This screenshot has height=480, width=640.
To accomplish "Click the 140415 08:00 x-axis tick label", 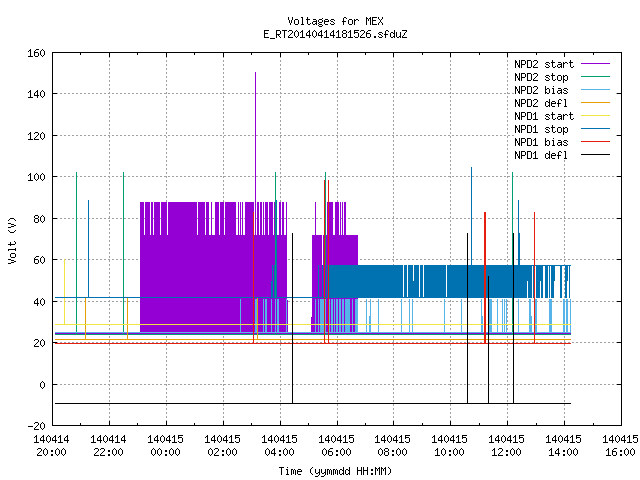I will coord(392,446).
